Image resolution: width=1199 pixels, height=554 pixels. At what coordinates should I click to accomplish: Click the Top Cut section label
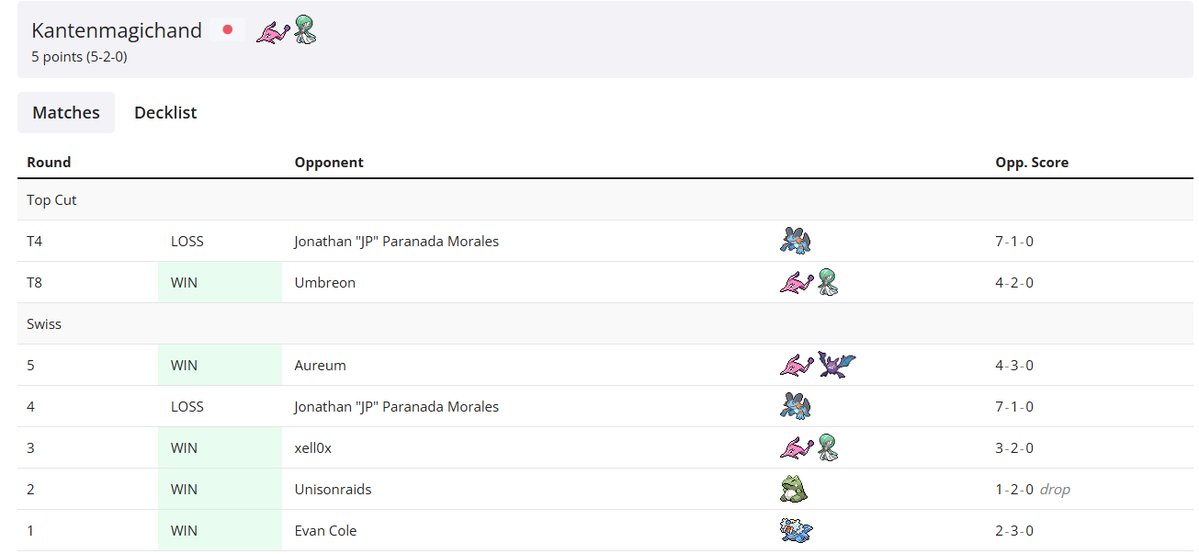coord(52,200)
